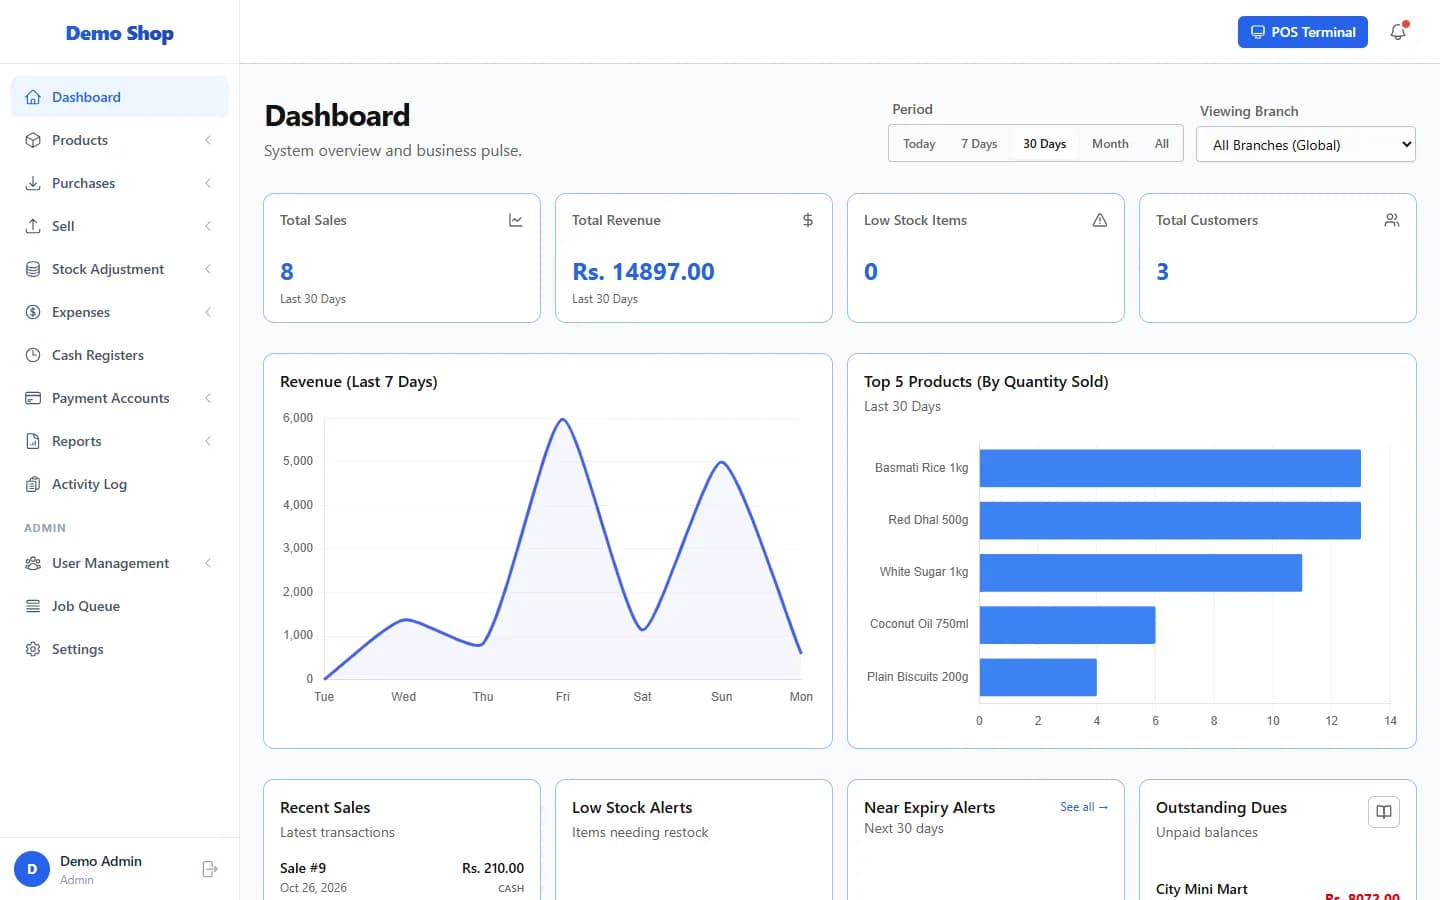Viewport: 1440px width, 900px height.
Task: Click the Red Dhal 500g bar
Action: [x=1170, y=520]
